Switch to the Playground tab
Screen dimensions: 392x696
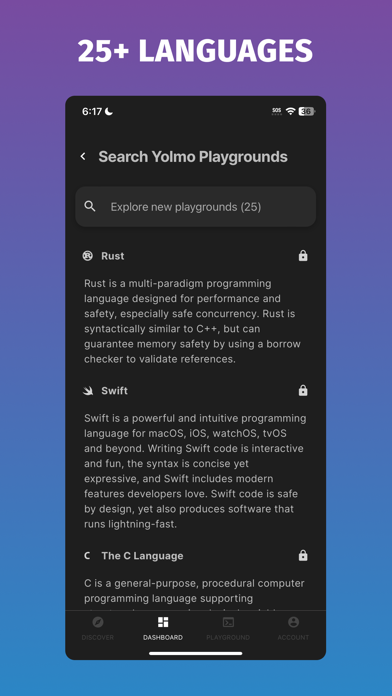coord(228,628)
